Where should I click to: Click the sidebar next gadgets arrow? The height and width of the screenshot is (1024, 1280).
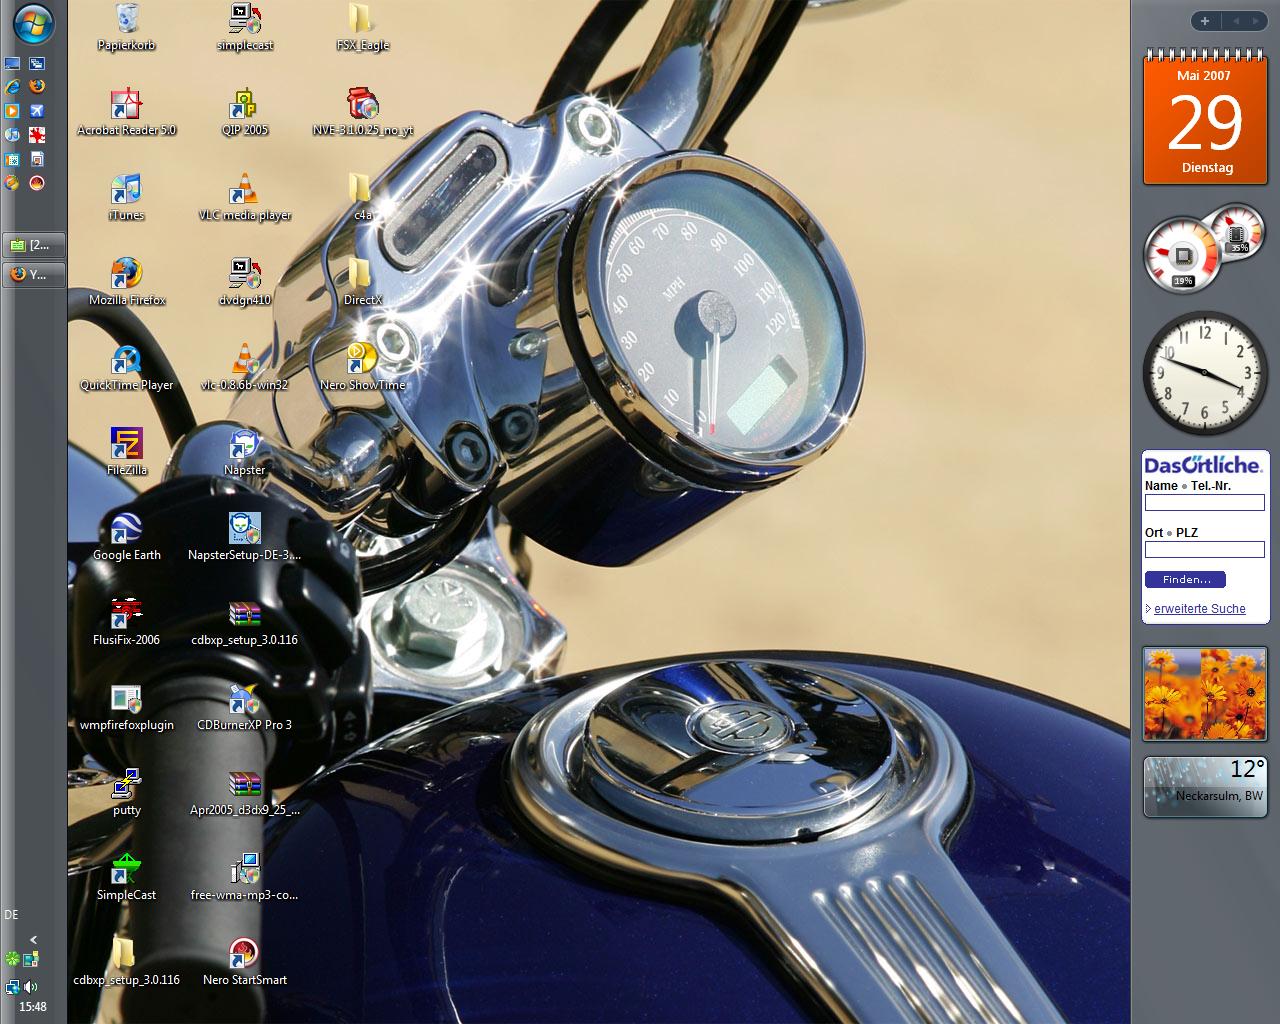tap(1257, 21)
